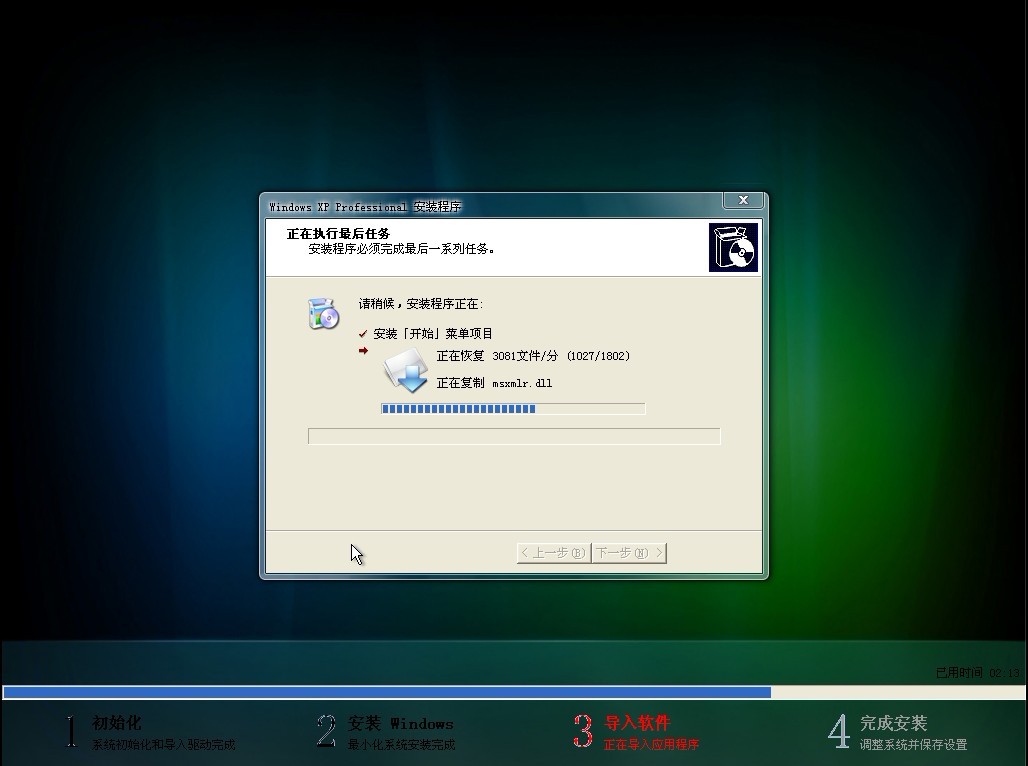Click the text 安装程序必须完成最后一系列任务。
Screen dimensions: 1028x766
401,249
